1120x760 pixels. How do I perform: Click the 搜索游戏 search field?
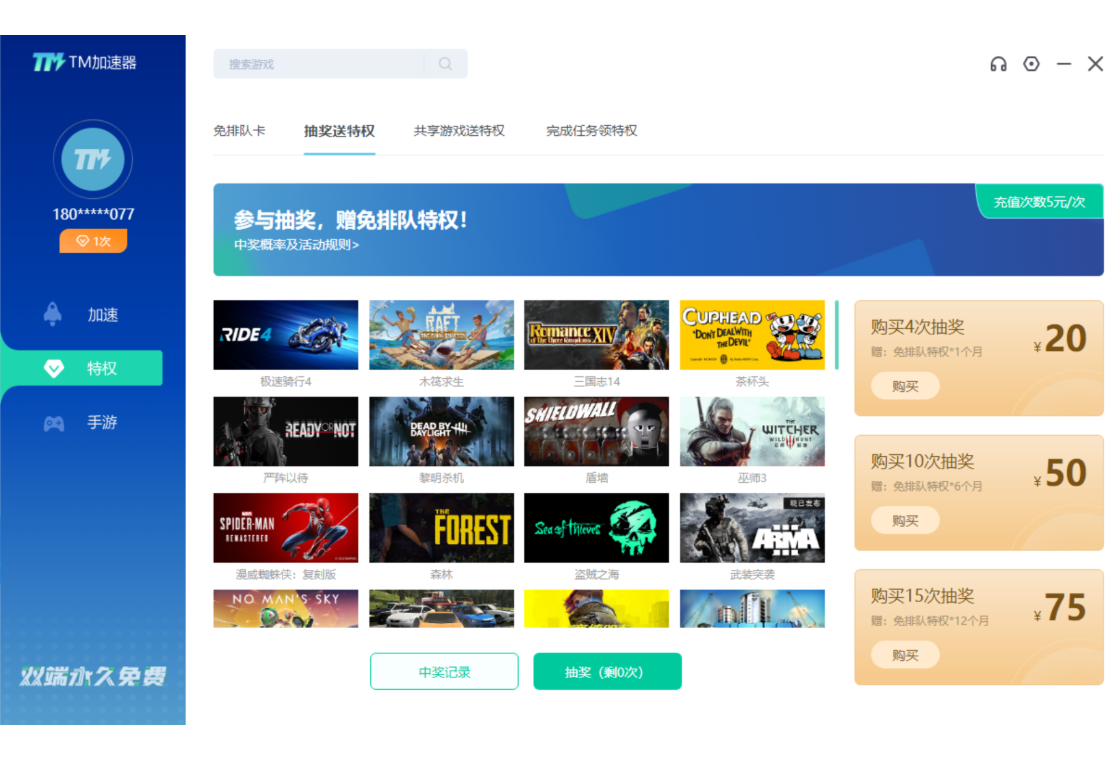[x=320, y=64]
